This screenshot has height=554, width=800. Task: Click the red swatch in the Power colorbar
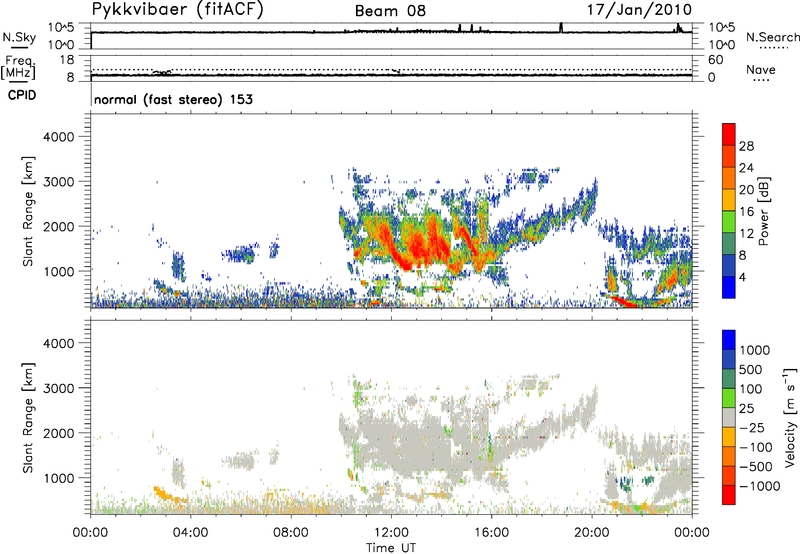(x=729, y=134)
